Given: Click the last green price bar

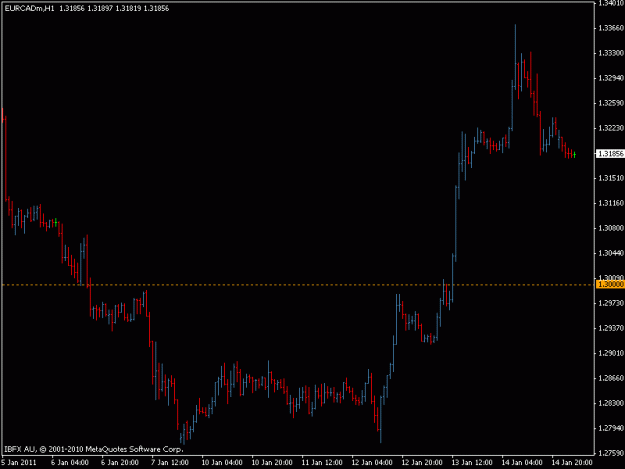Looking at the screenshot, I should (x=574, y=155).
